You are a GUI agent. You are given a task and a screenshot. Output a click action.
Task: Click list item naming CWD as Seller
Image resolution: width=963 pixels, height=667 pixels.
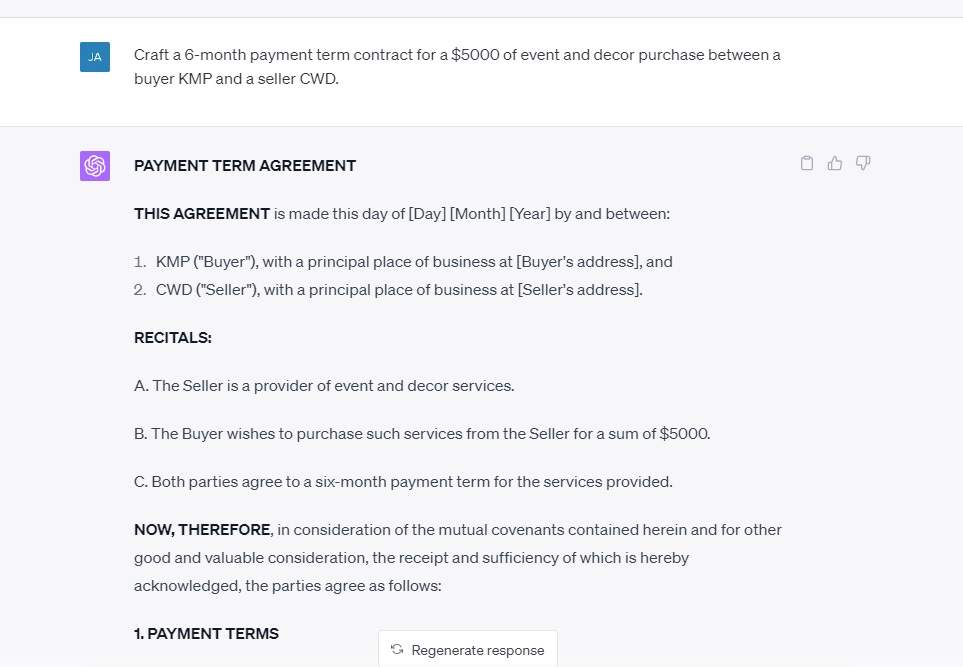pyautogui.click(x=397, y=289)
